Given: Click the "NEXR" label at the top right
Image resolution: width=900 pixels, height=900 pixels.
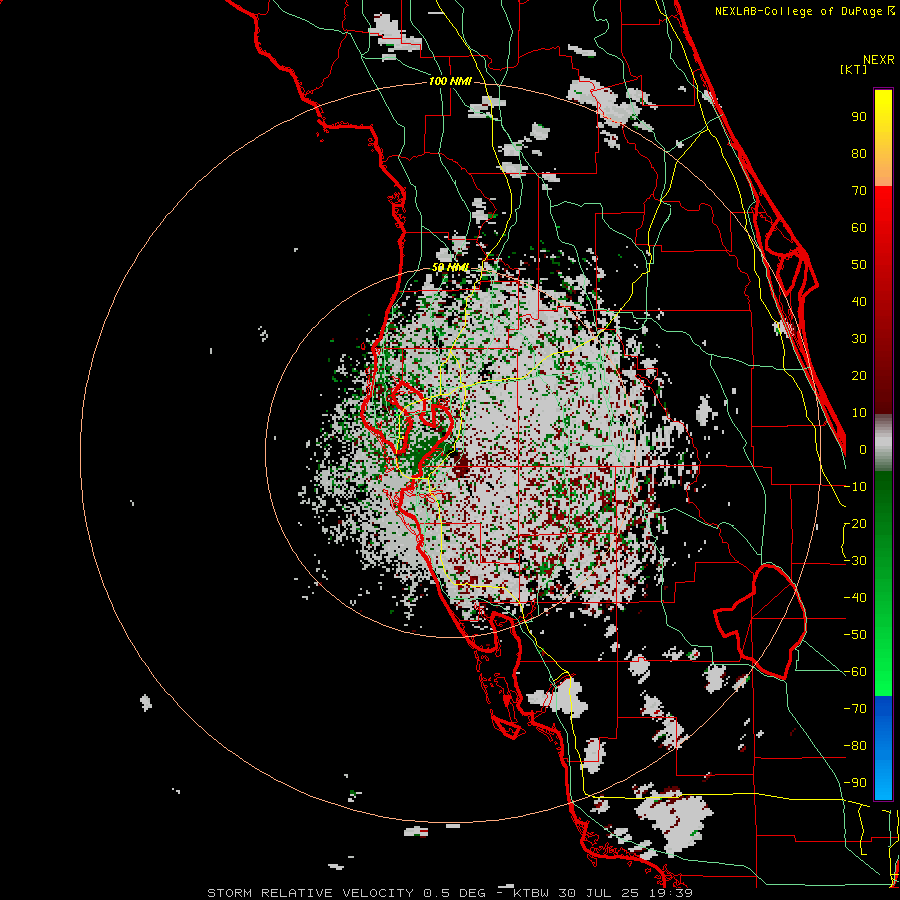Looking at the screenshot, I should tap(879, 59).
